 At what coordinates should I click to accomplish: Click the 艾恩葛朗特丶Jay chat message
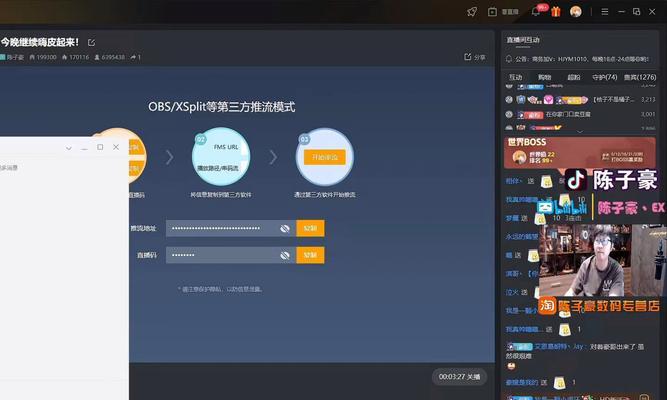(x=575, y=351)
